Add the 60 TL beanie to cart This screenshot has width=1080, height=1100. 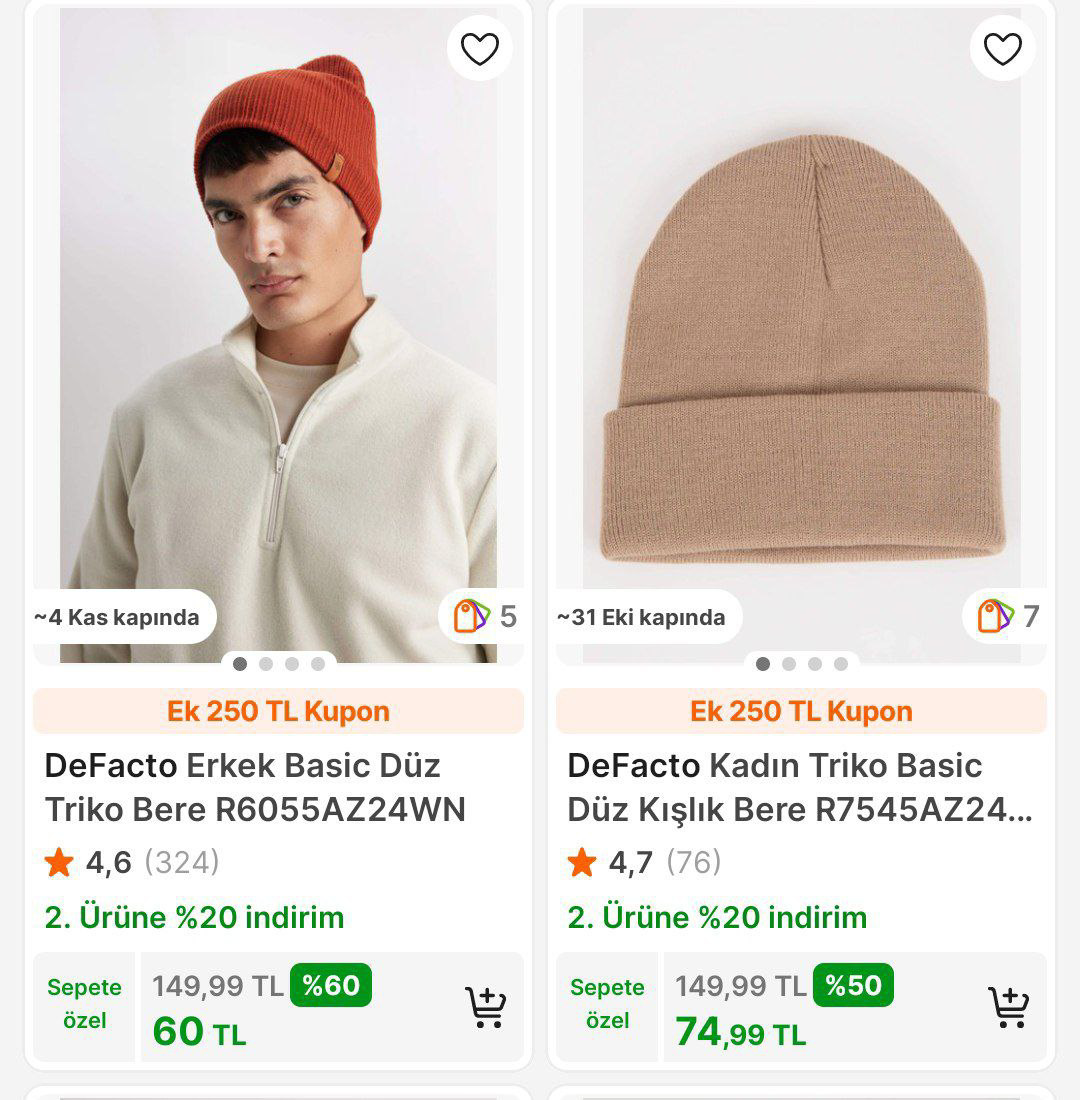click(x=485, y=1007)
